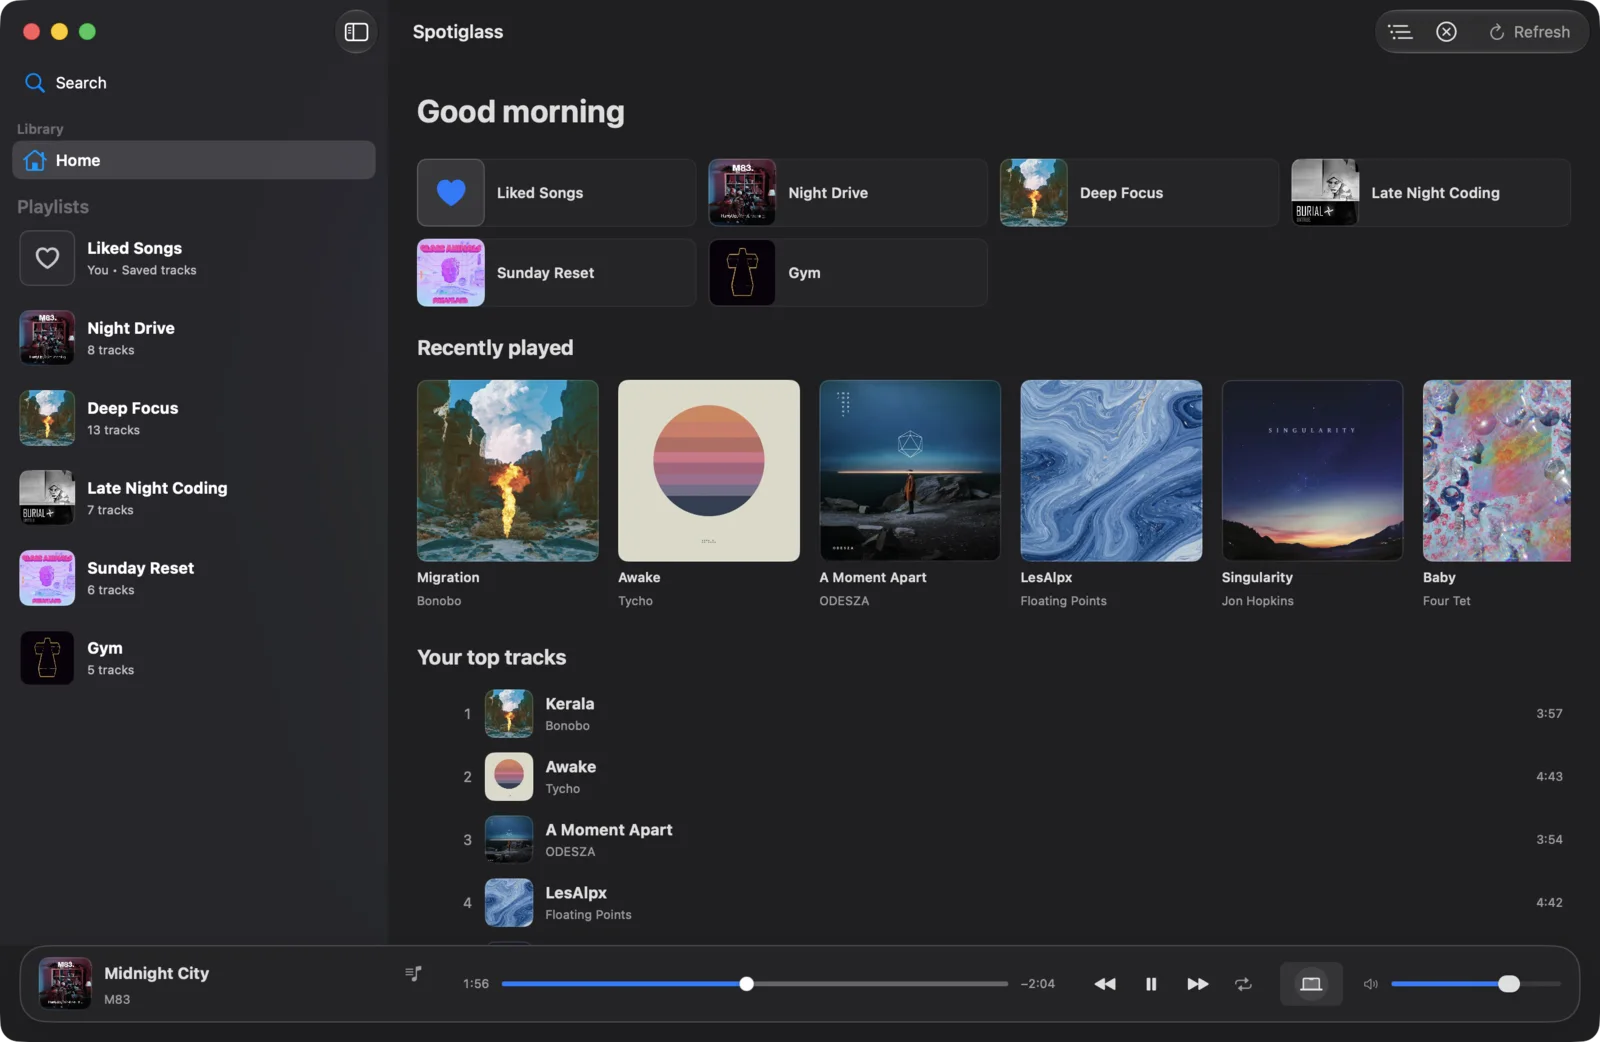Open the Gym shortcut card
This screenshot has height=1042, width=1600.
848,273
